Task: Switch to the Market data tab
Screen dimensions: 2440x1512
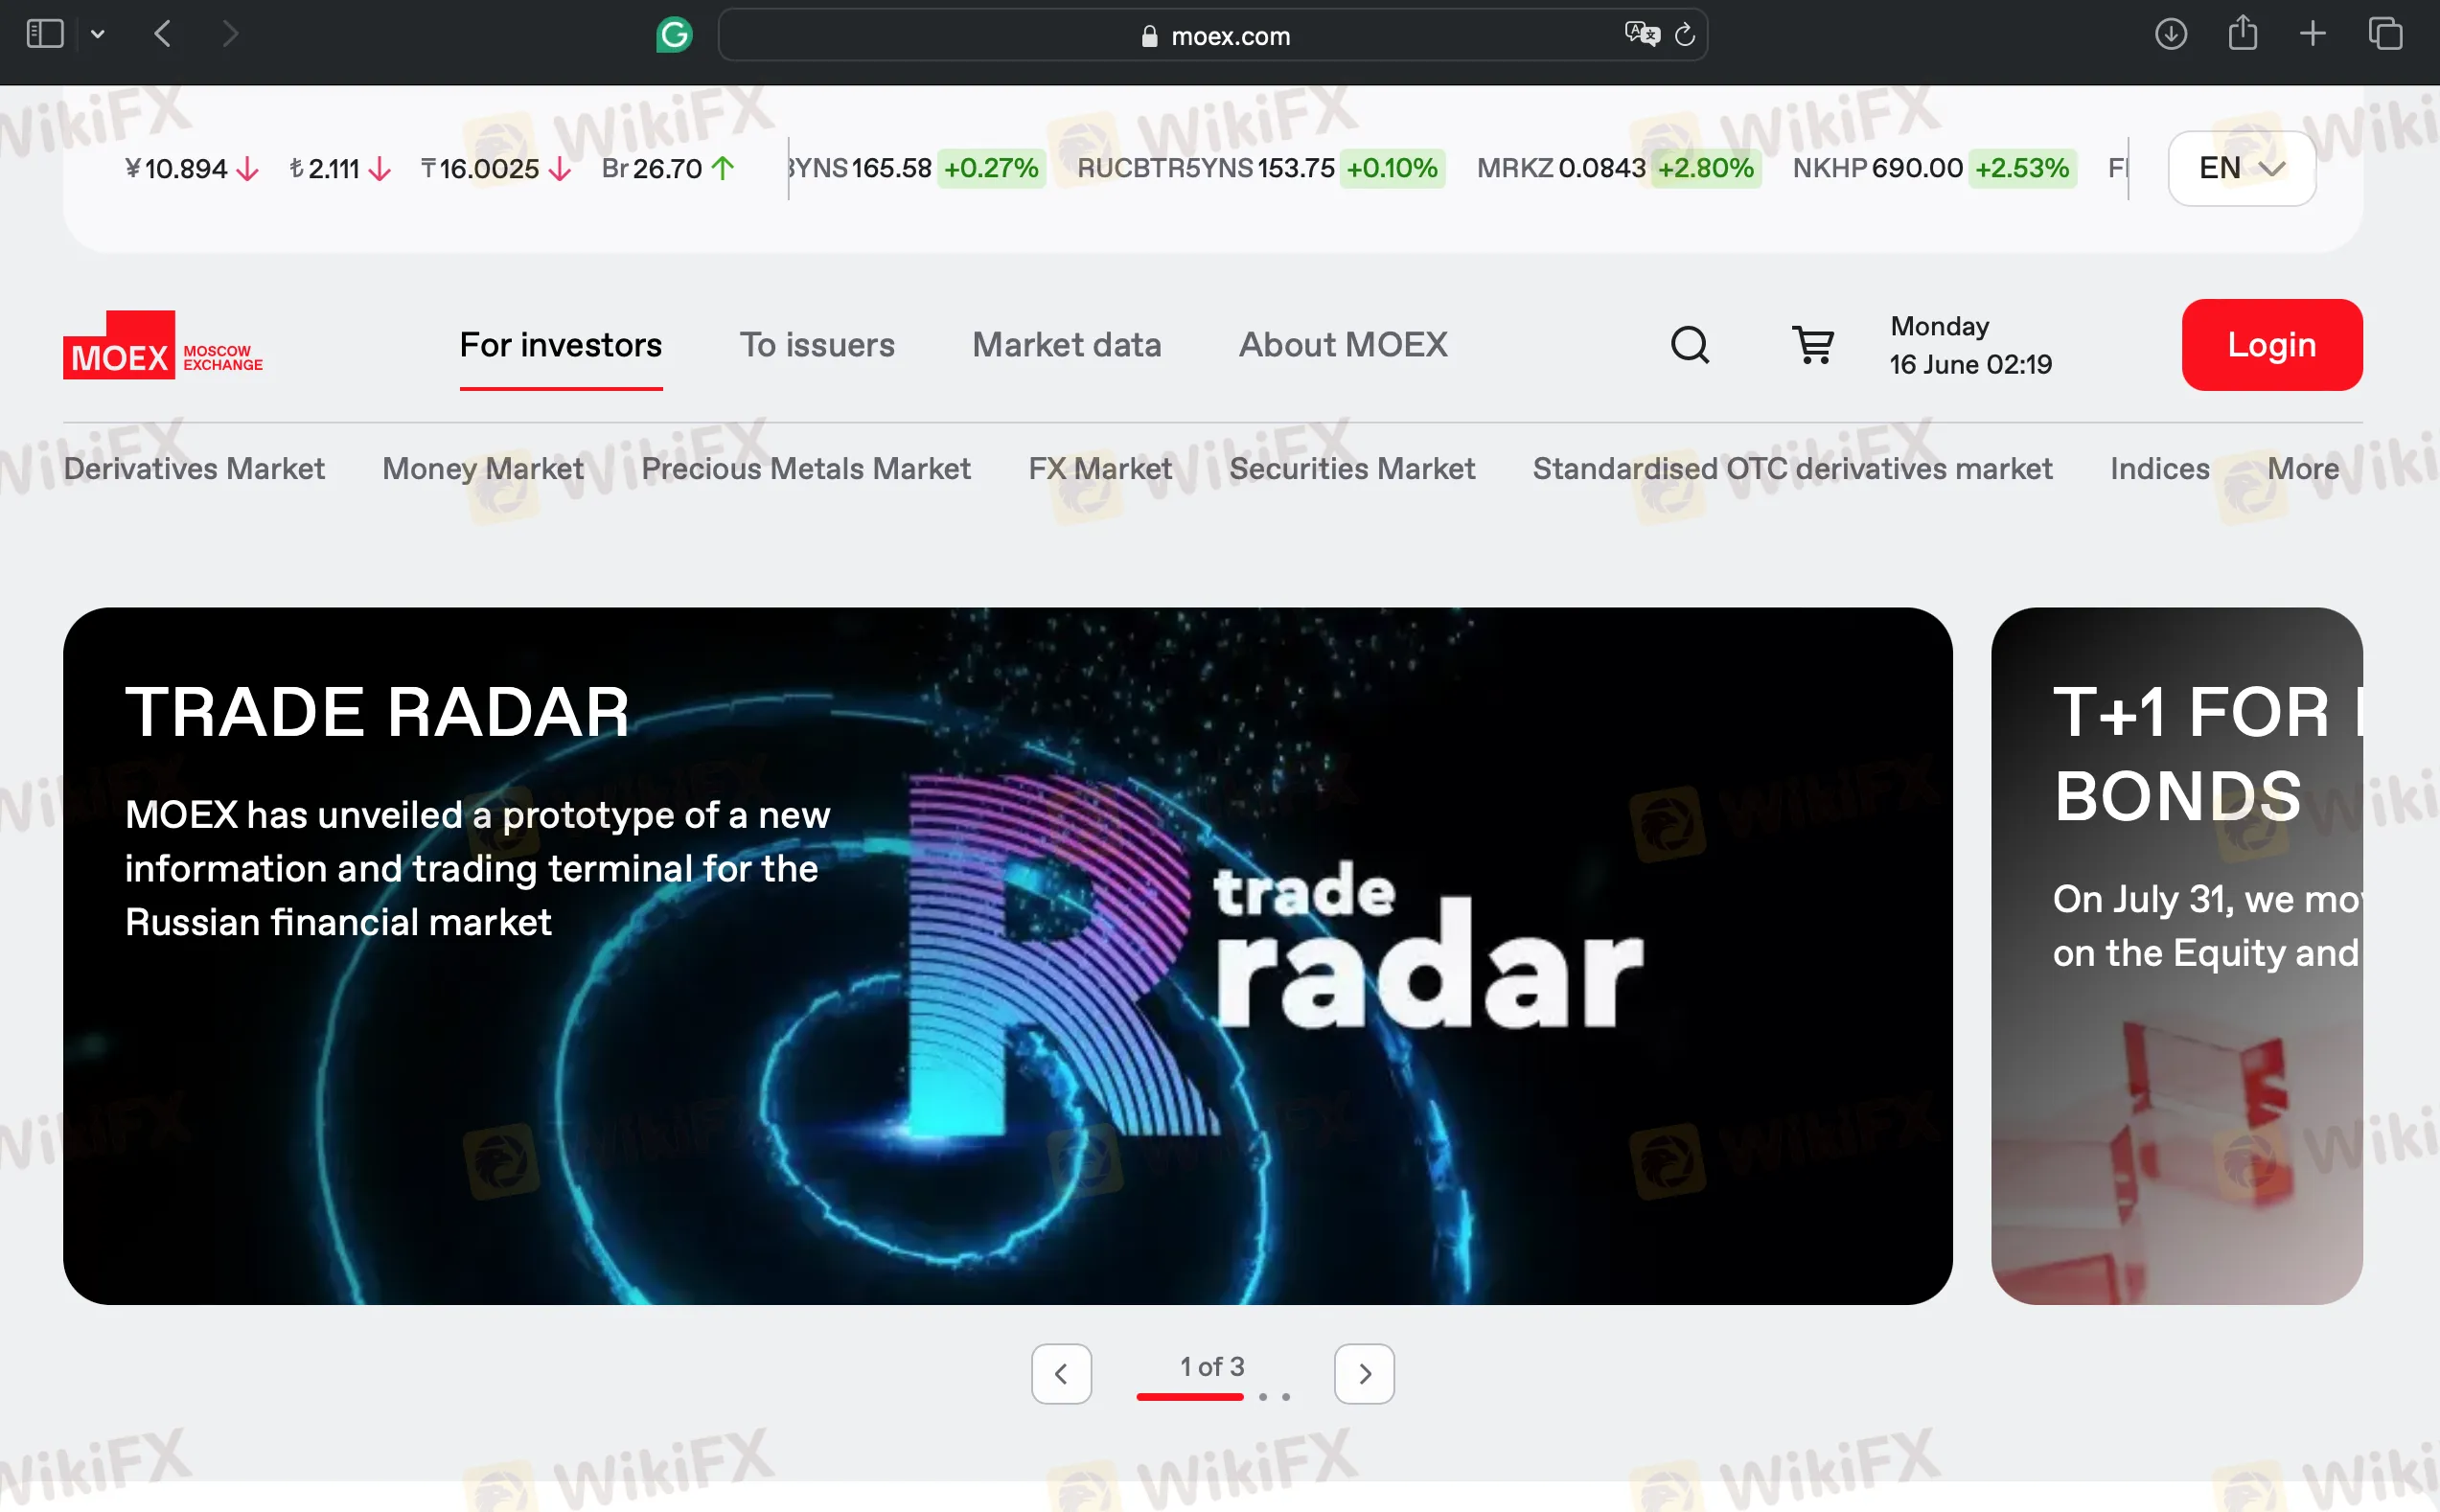Action: tap(1066, 345)
